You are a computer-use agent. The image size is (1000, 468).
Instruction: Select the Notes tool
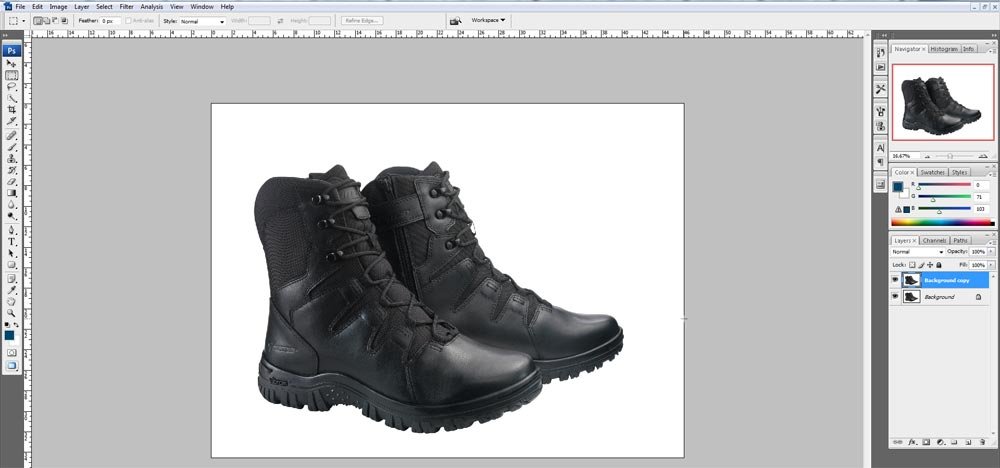11,279
